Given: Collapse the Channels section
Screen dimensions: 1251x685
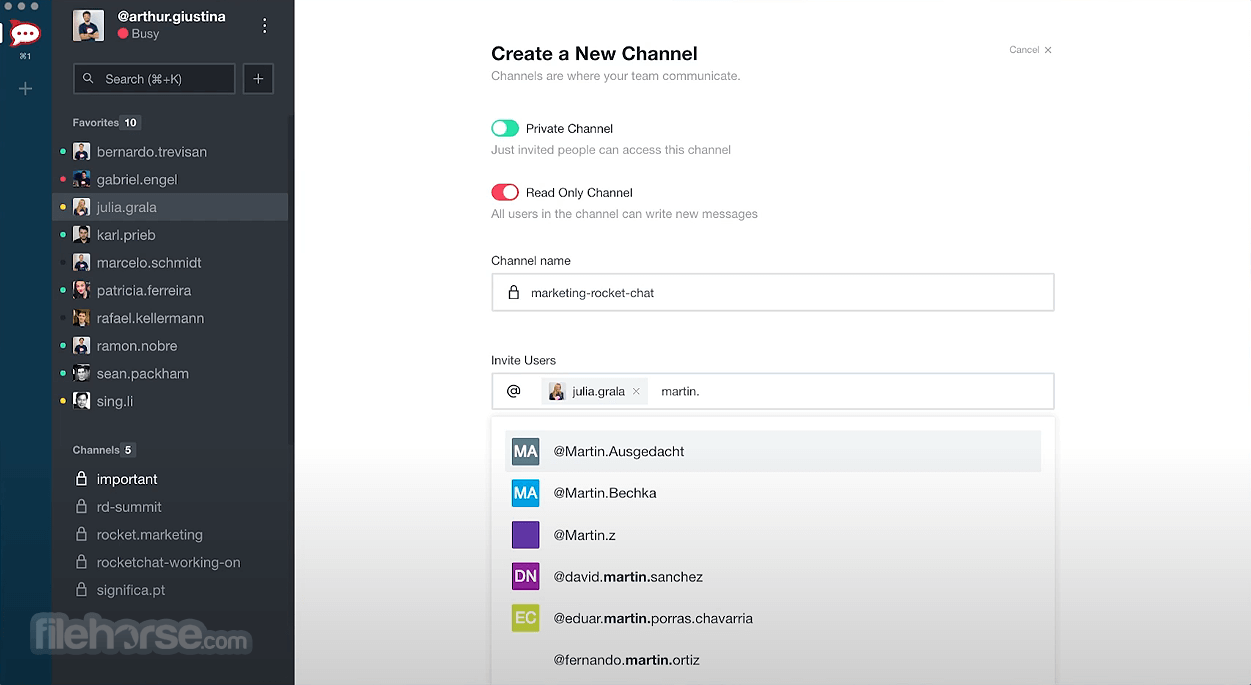Looking at the screenshot, I should (x=103, y=450).
